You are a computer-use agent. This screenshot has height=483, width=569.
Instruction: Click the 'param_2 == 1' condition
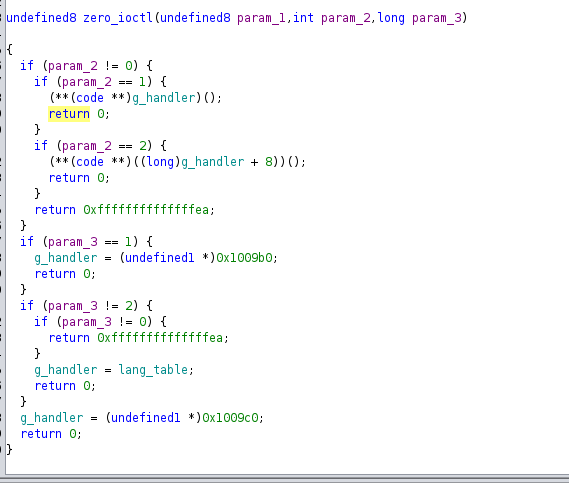[104, 82]
